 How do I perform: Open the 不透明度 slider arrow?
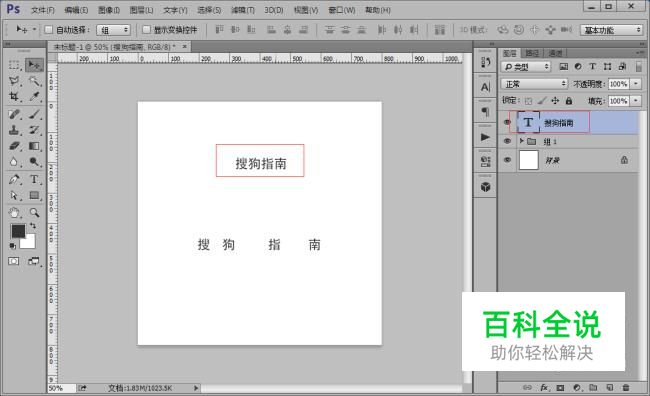pos(635,84)
